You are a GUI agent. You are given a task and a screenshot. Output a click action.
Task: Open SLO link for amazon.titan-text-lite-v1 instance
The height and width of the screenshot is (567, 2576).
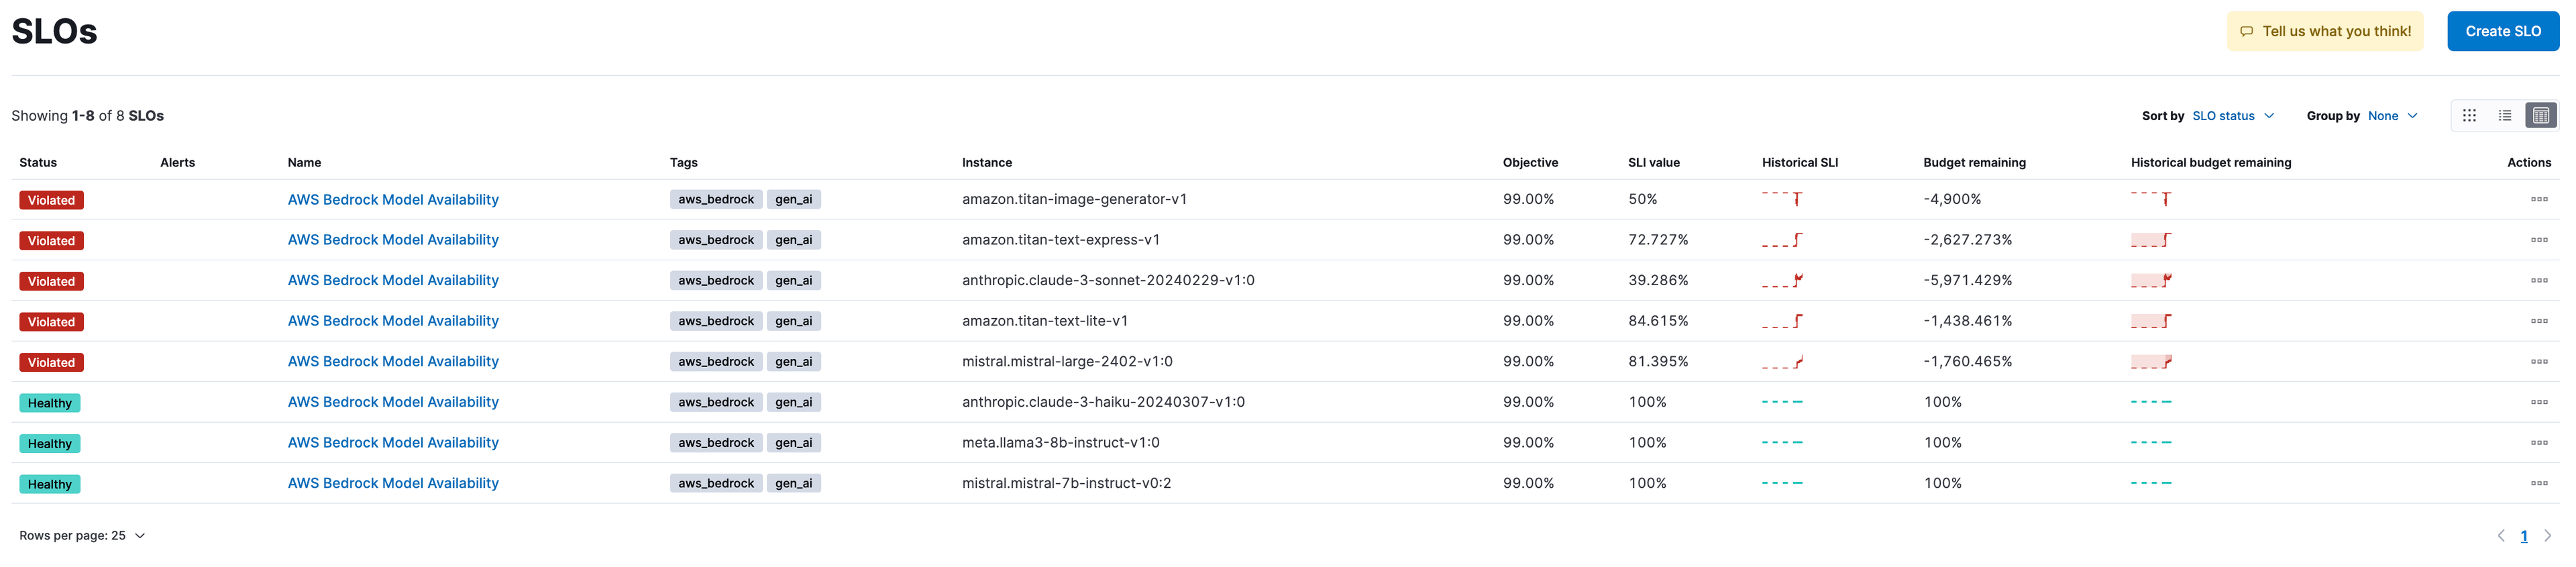[393, 321]
